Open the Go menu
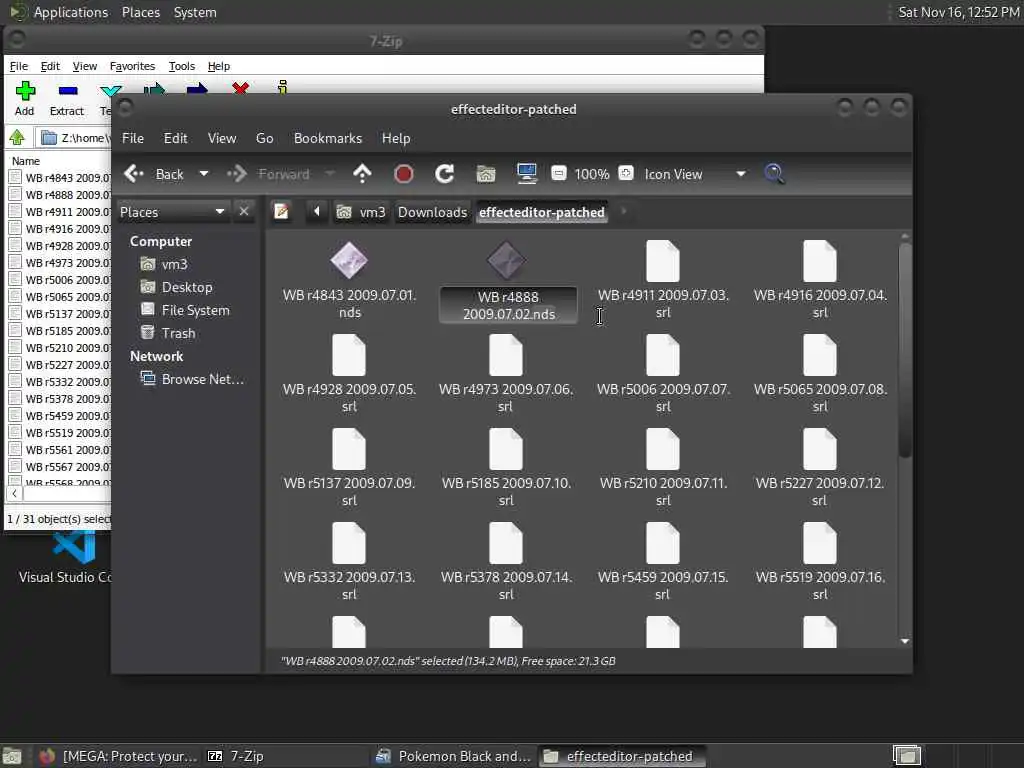Image resolution: width=1024 pixels, height=768 pixels. pyautogui.click(x=264, y=138)
